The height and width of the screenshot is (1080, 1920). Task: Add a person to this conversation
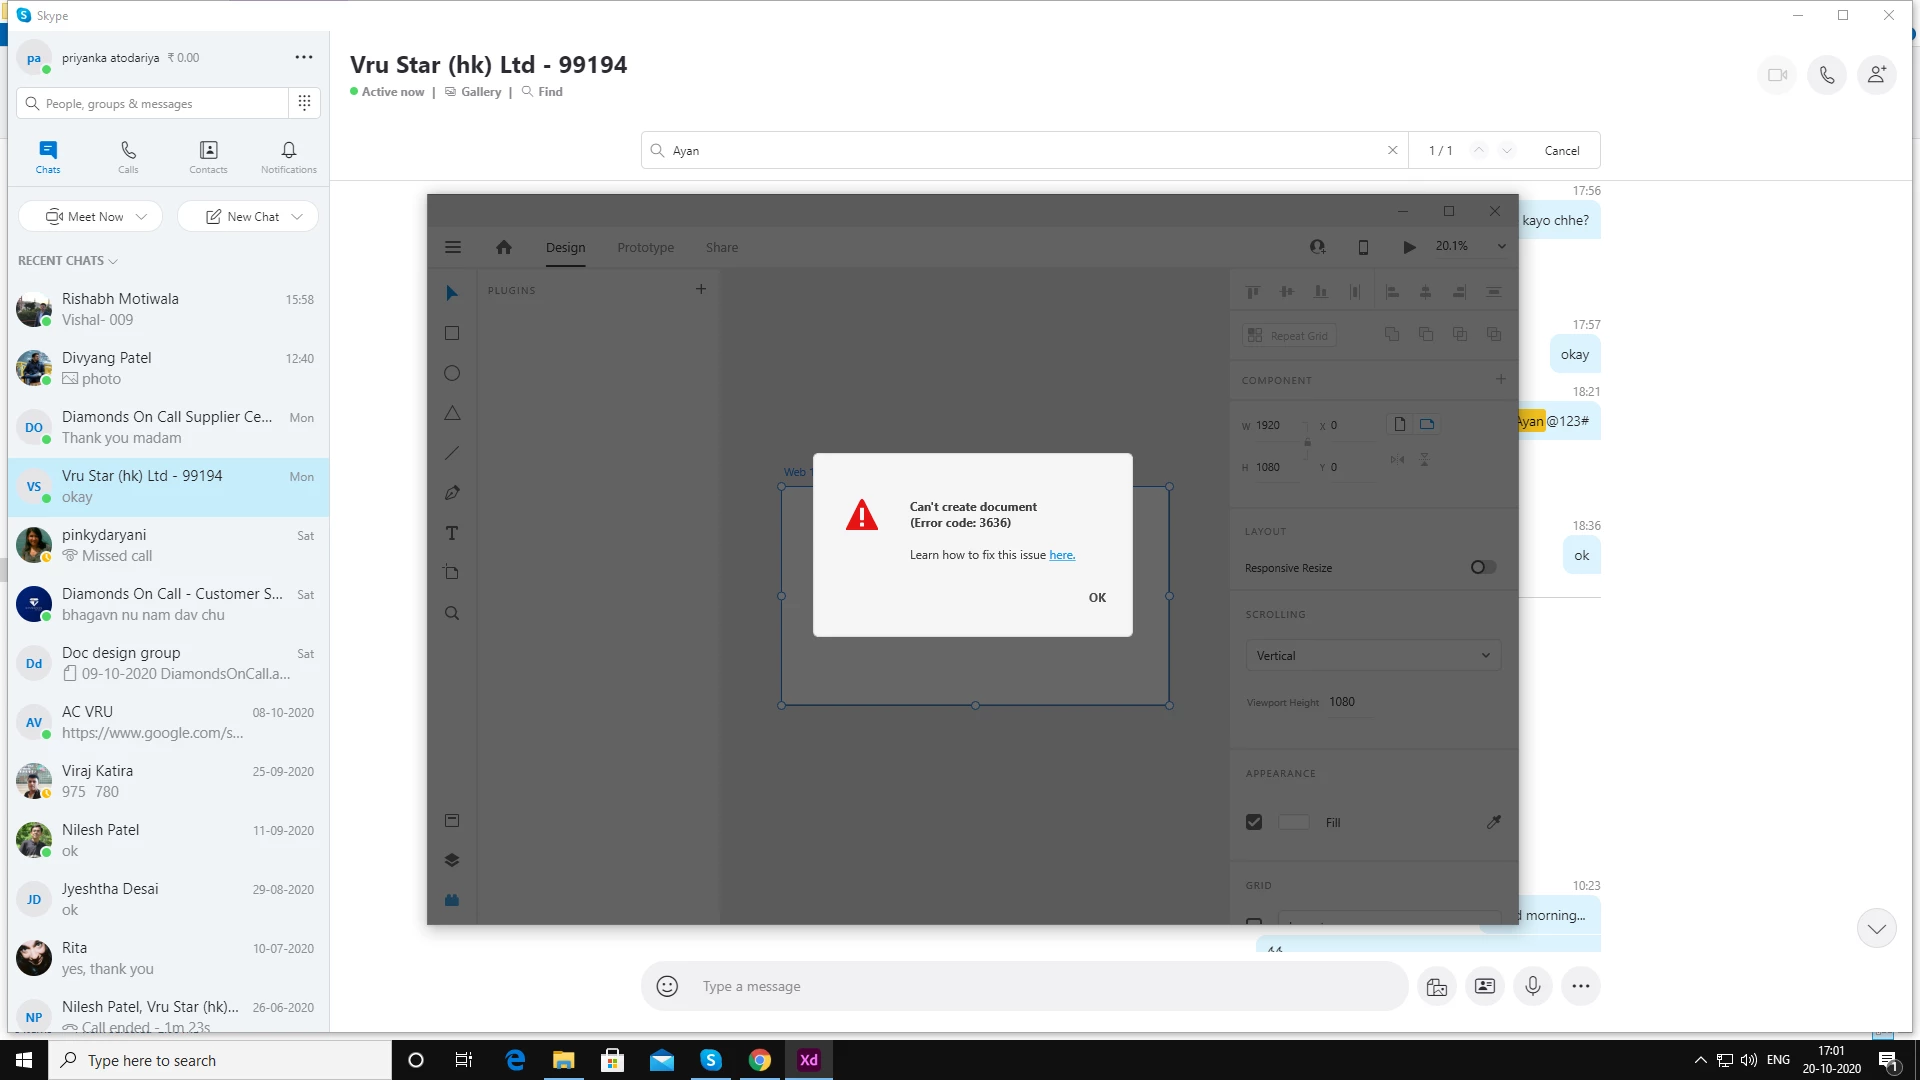click(x=1877, y=75)
